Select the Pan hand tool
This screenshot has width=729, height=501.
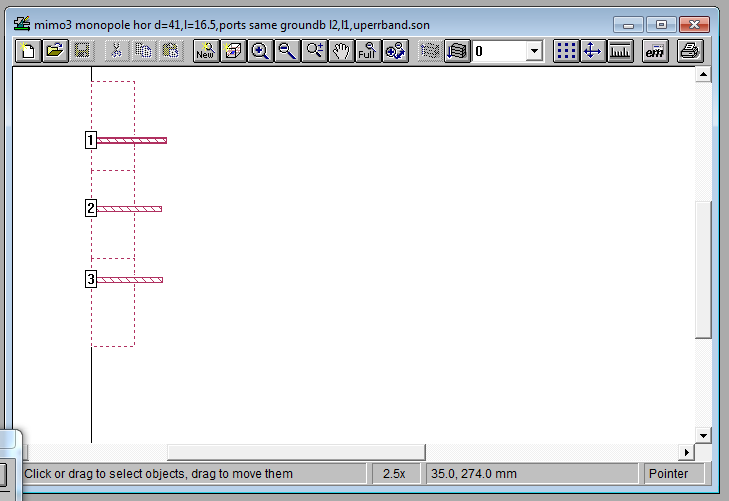(x=341, y=51)
